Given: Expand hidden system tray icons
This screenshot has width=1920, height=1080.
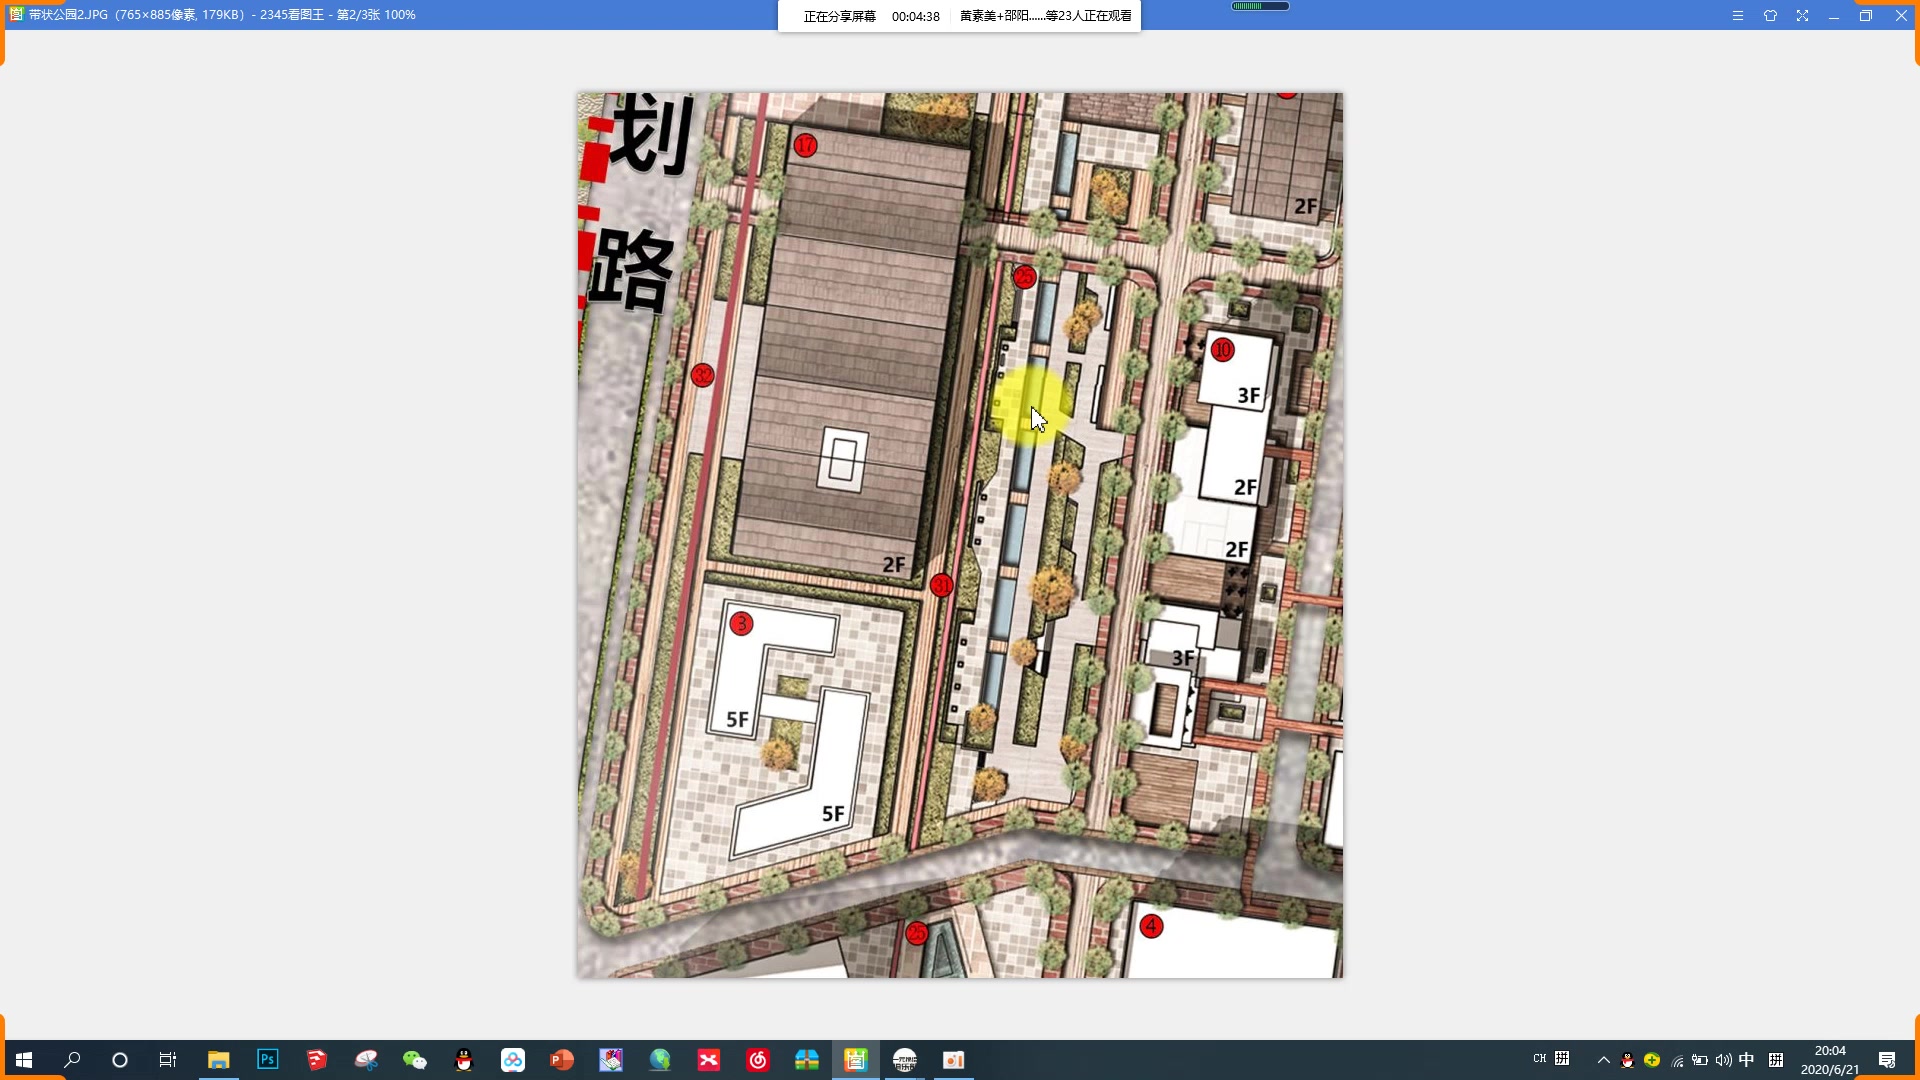Looking at the screenshot, I should point(1603,1060).
